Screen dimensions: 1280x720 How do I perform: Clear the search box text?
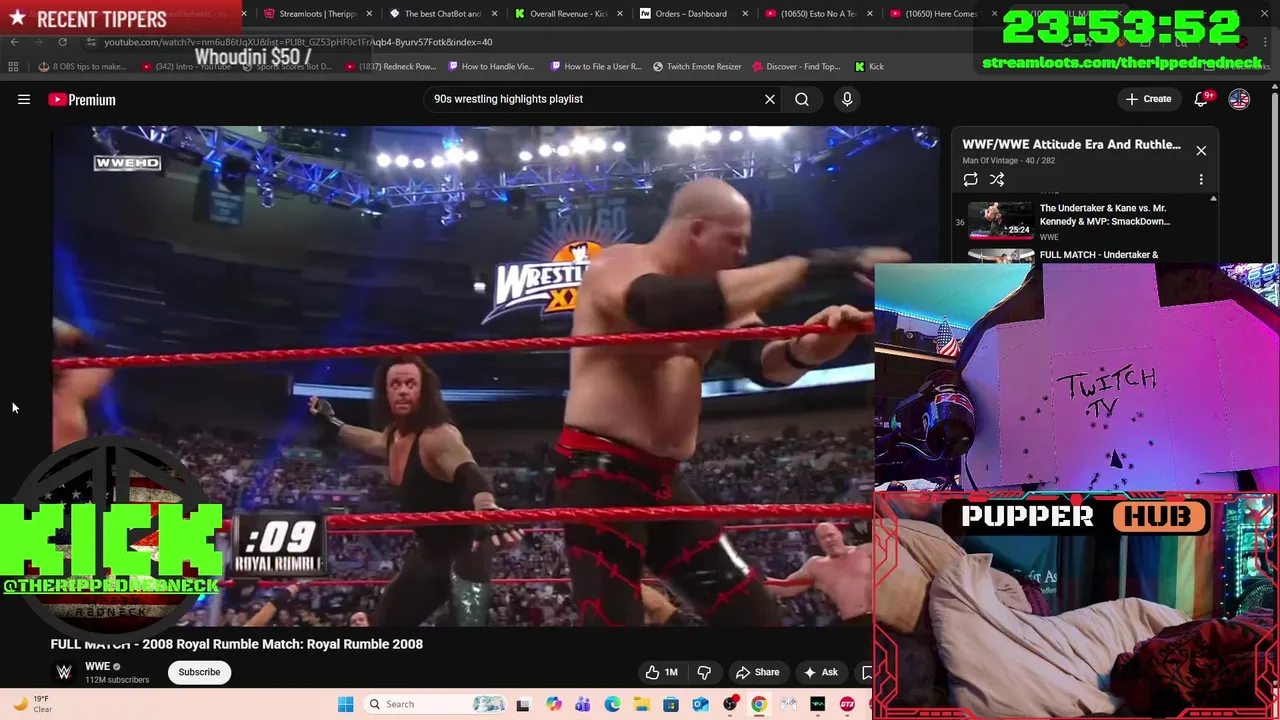tap(770, 99)
